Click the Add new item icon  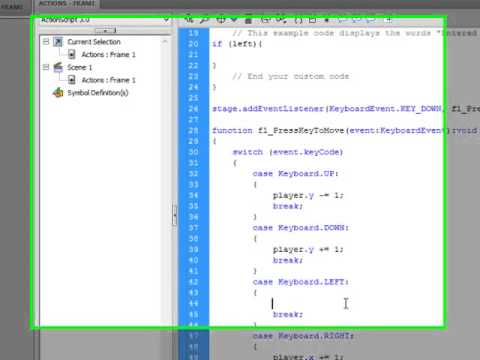click(189, 20)
